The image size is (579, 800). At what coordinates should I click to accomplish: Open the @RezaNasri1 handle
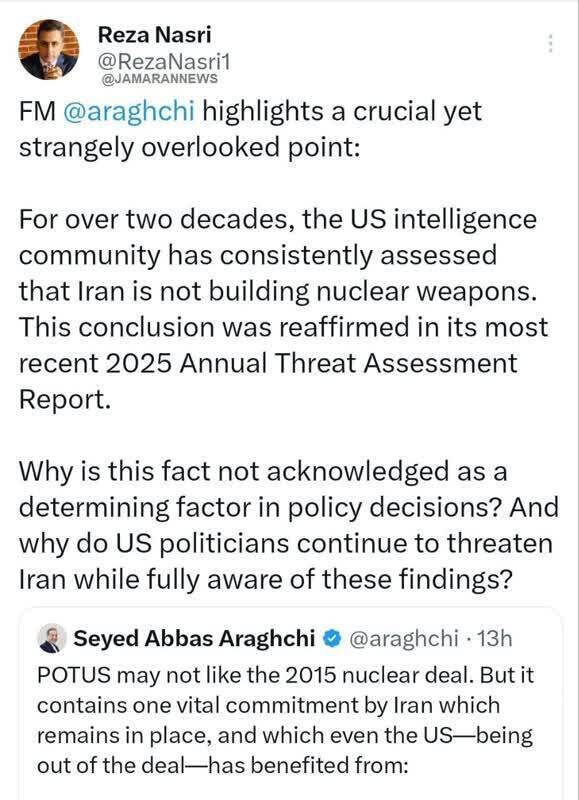point(163,62)
